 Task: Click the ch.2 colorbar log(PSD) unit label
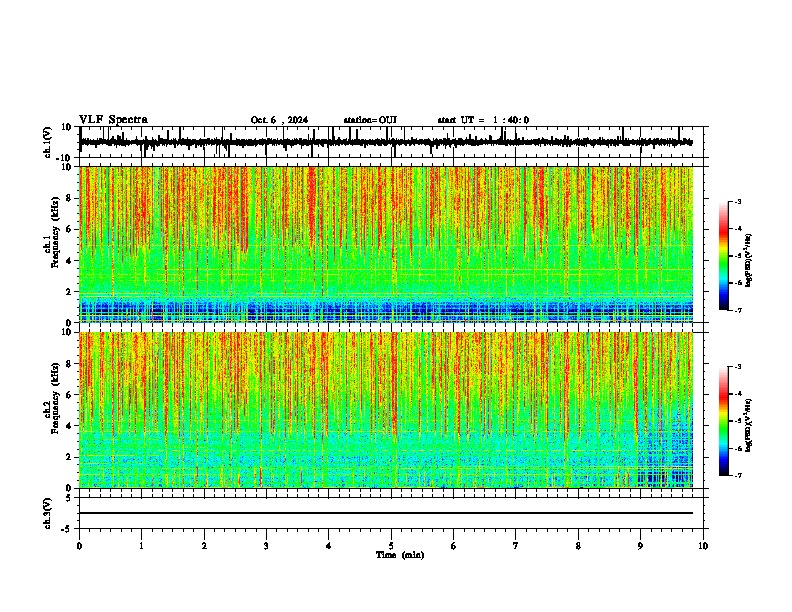pos(749,425)
